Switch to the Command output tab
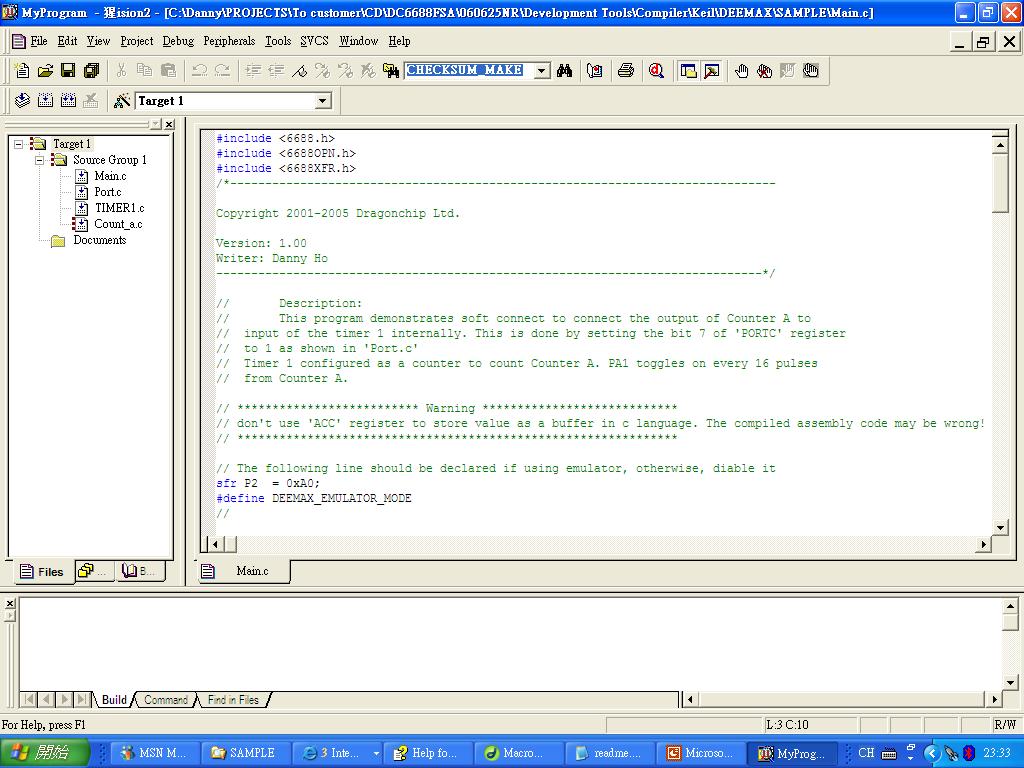This screenshot has height=768, width=1024. click(x=166, y=699)
